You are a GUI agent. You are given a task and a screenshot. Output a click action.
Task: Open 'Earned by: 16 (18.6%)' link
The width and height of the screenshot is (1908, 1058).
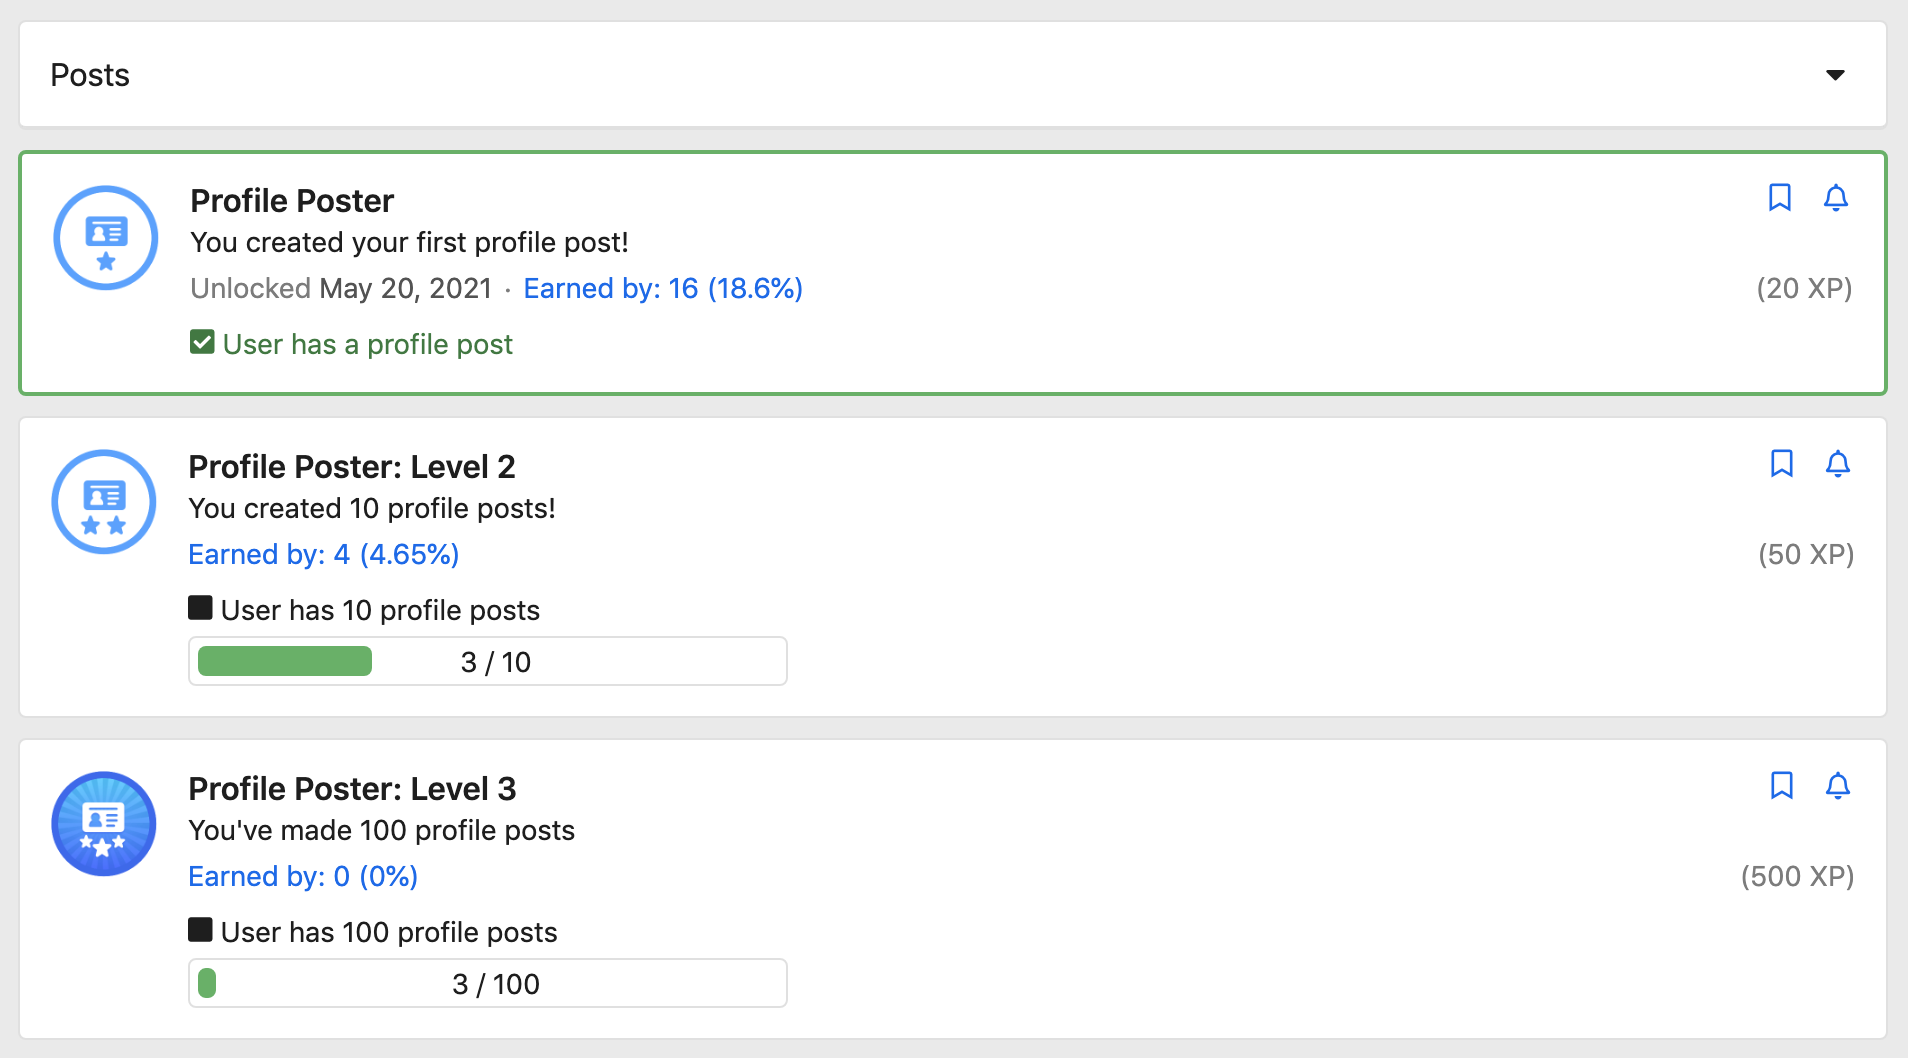click(x=662, y=289)
